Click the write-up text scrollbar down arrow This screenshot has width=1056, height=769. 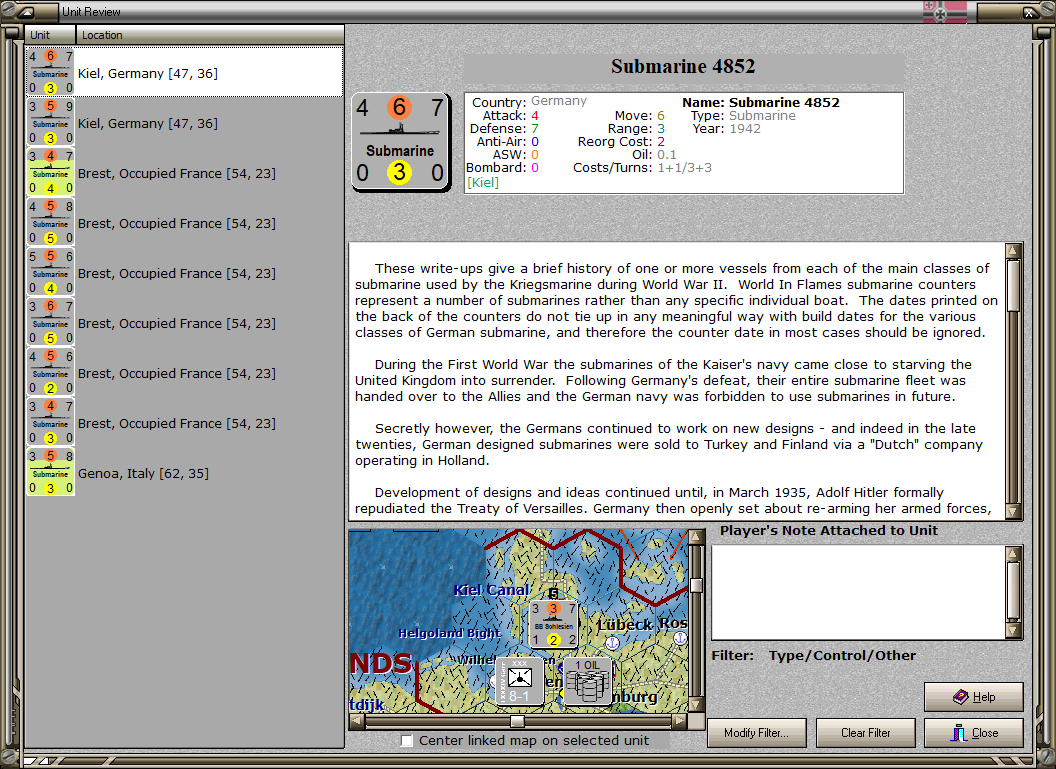tap(1013, 511)
